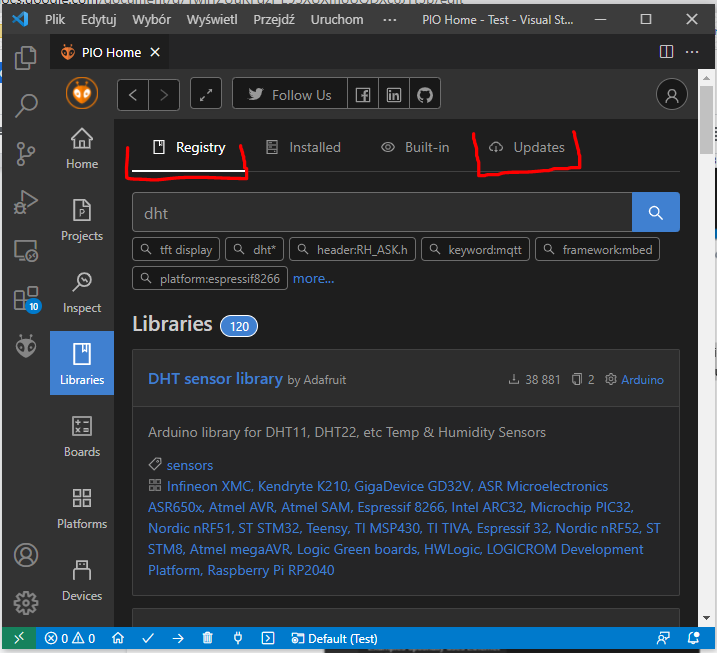Select 'header:RH_ASK.h' search suggestion
717x653 pixels.
pyautogui.click(x=352, y=250)
